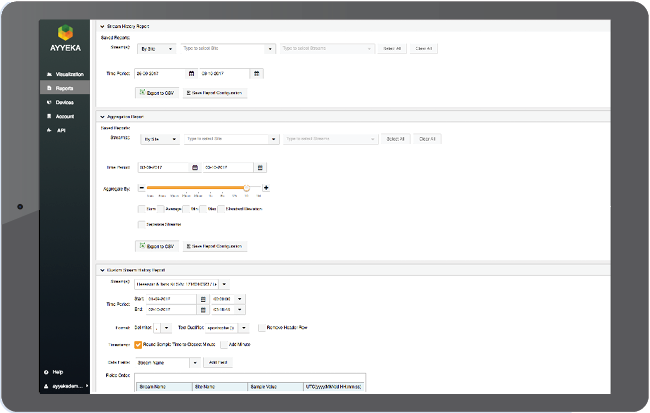This screenshot has width=650, height=413.
Task: Open calendar for Custom Report start date
Action: tap(203, 298)
